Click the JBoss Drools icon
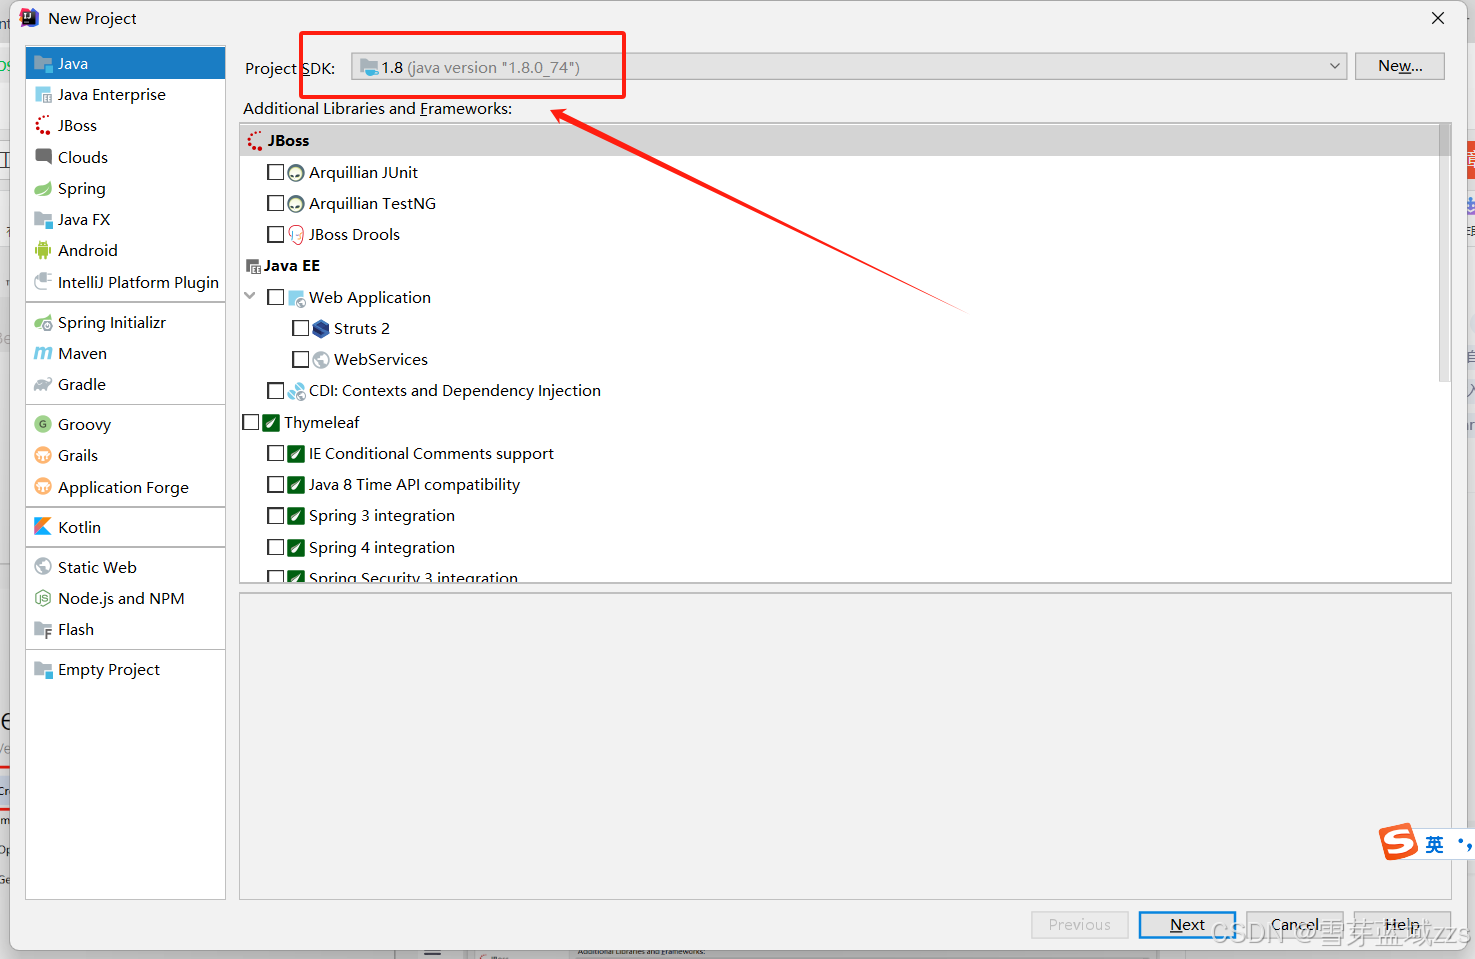This screenshot has height=959, width=1475. click(296, 234)
